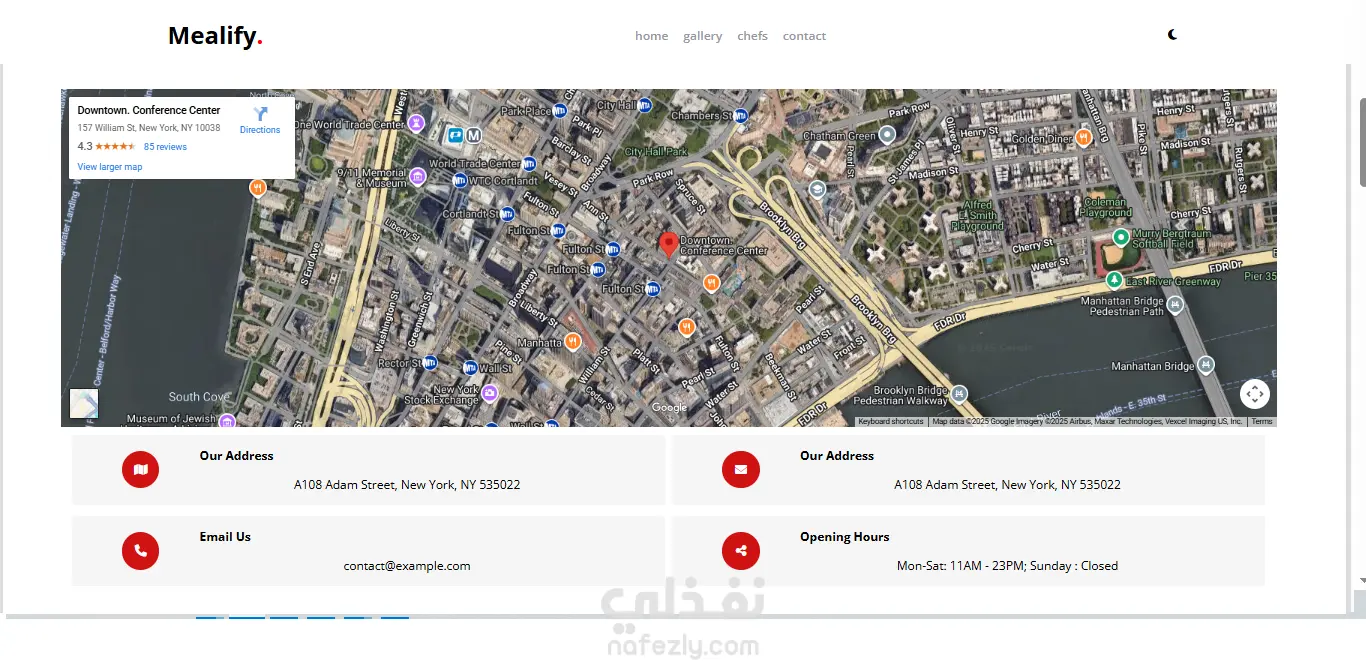The height and width of the screenshot is (661, 1366).
Task: Click the Chatham Green marker
Action: pyautogui.click(x=886, y=135)
